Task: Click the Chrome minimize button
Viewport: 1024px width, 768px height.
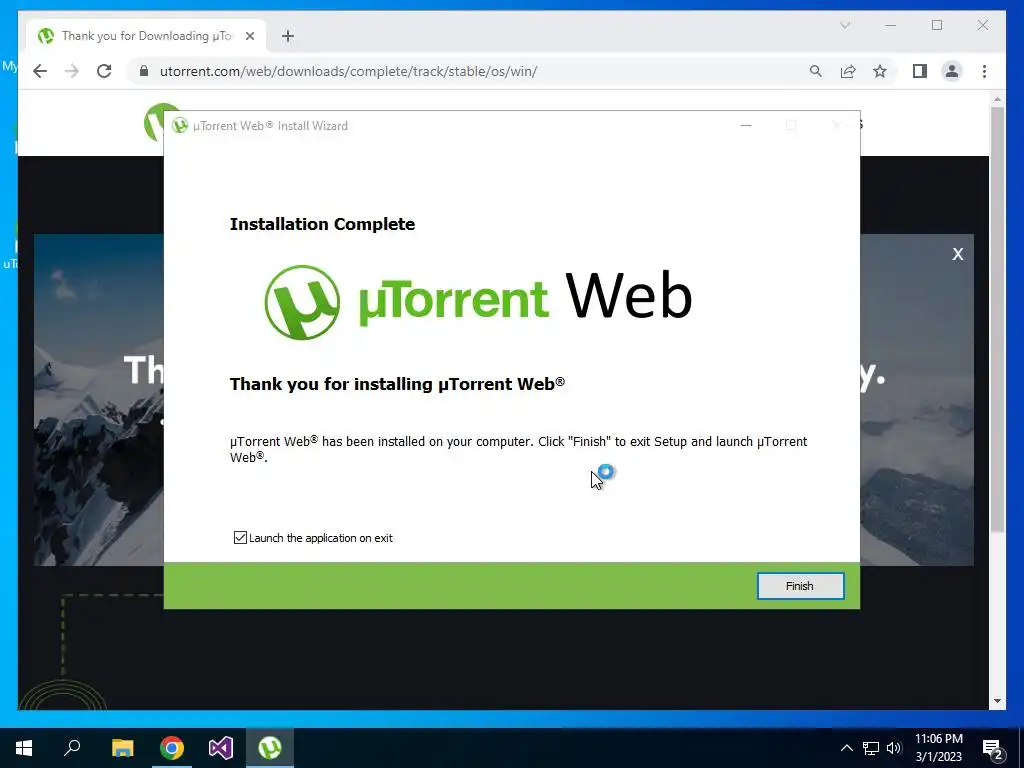Action: [891, 25]
